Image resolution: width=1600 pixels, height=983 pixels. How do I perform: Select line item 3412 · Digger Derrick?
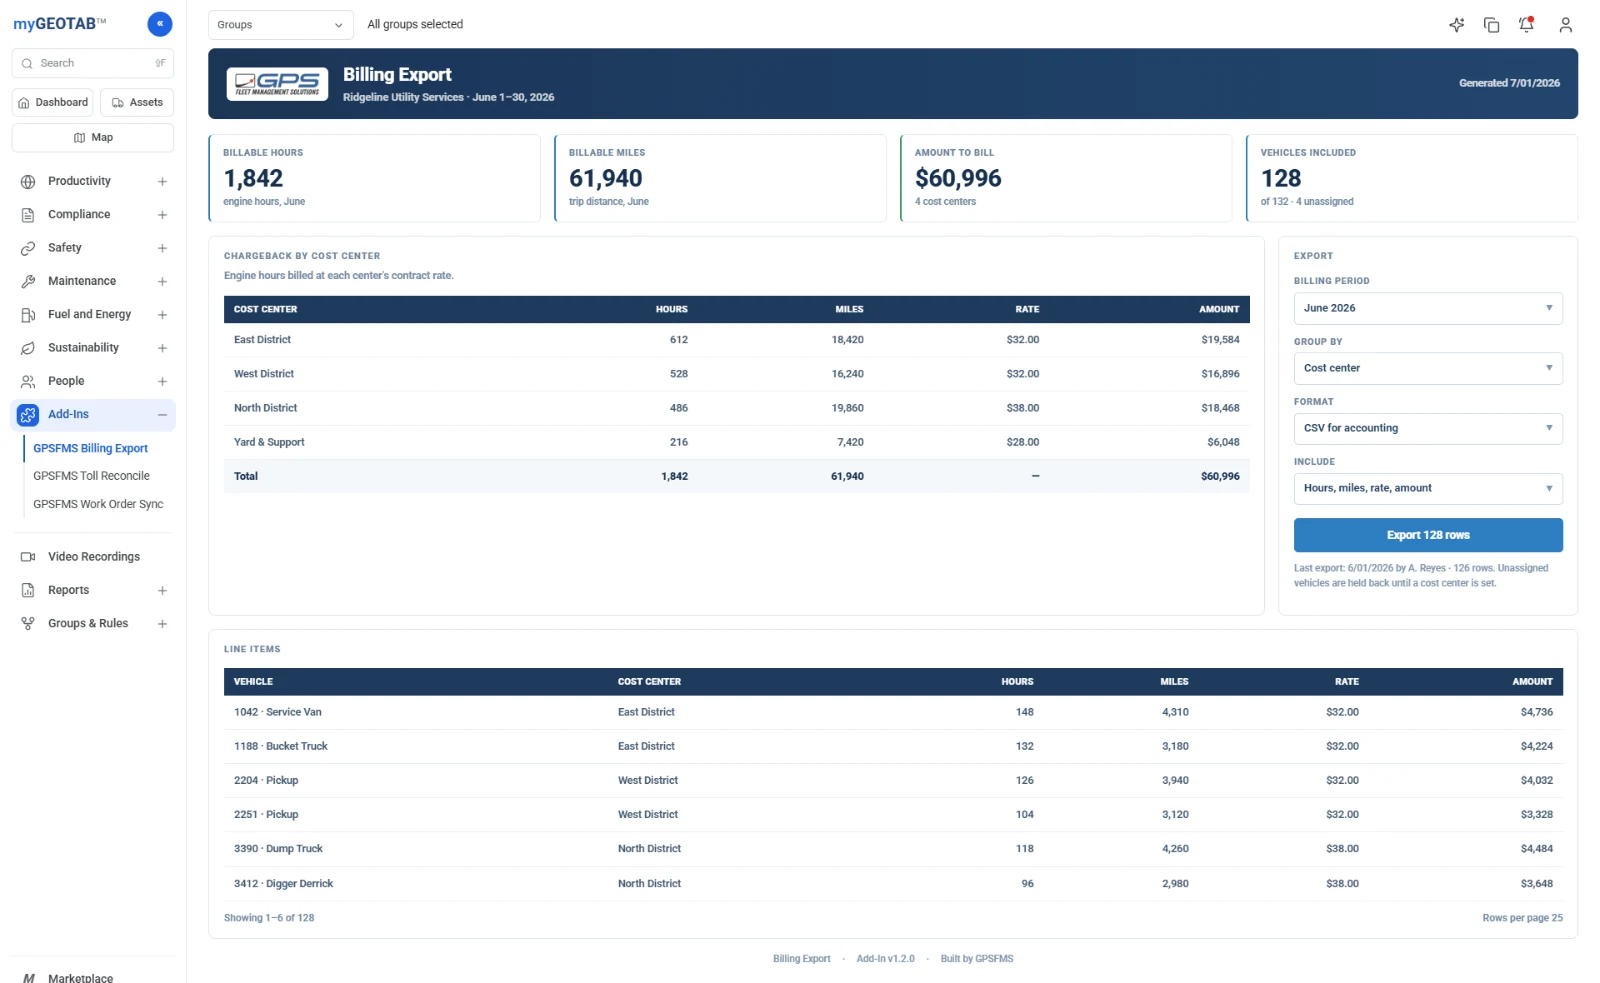[x=893, y=884]
